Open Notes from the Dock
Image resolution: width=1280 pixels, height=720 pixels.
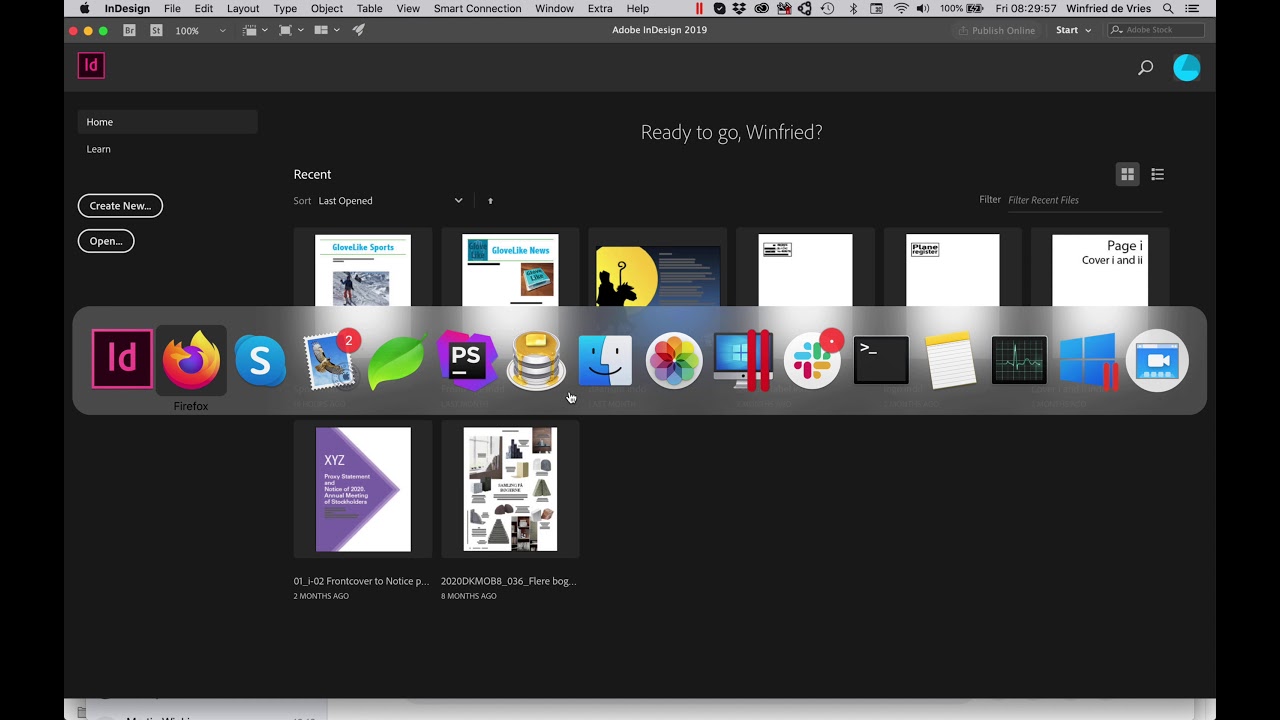[950, 360]
